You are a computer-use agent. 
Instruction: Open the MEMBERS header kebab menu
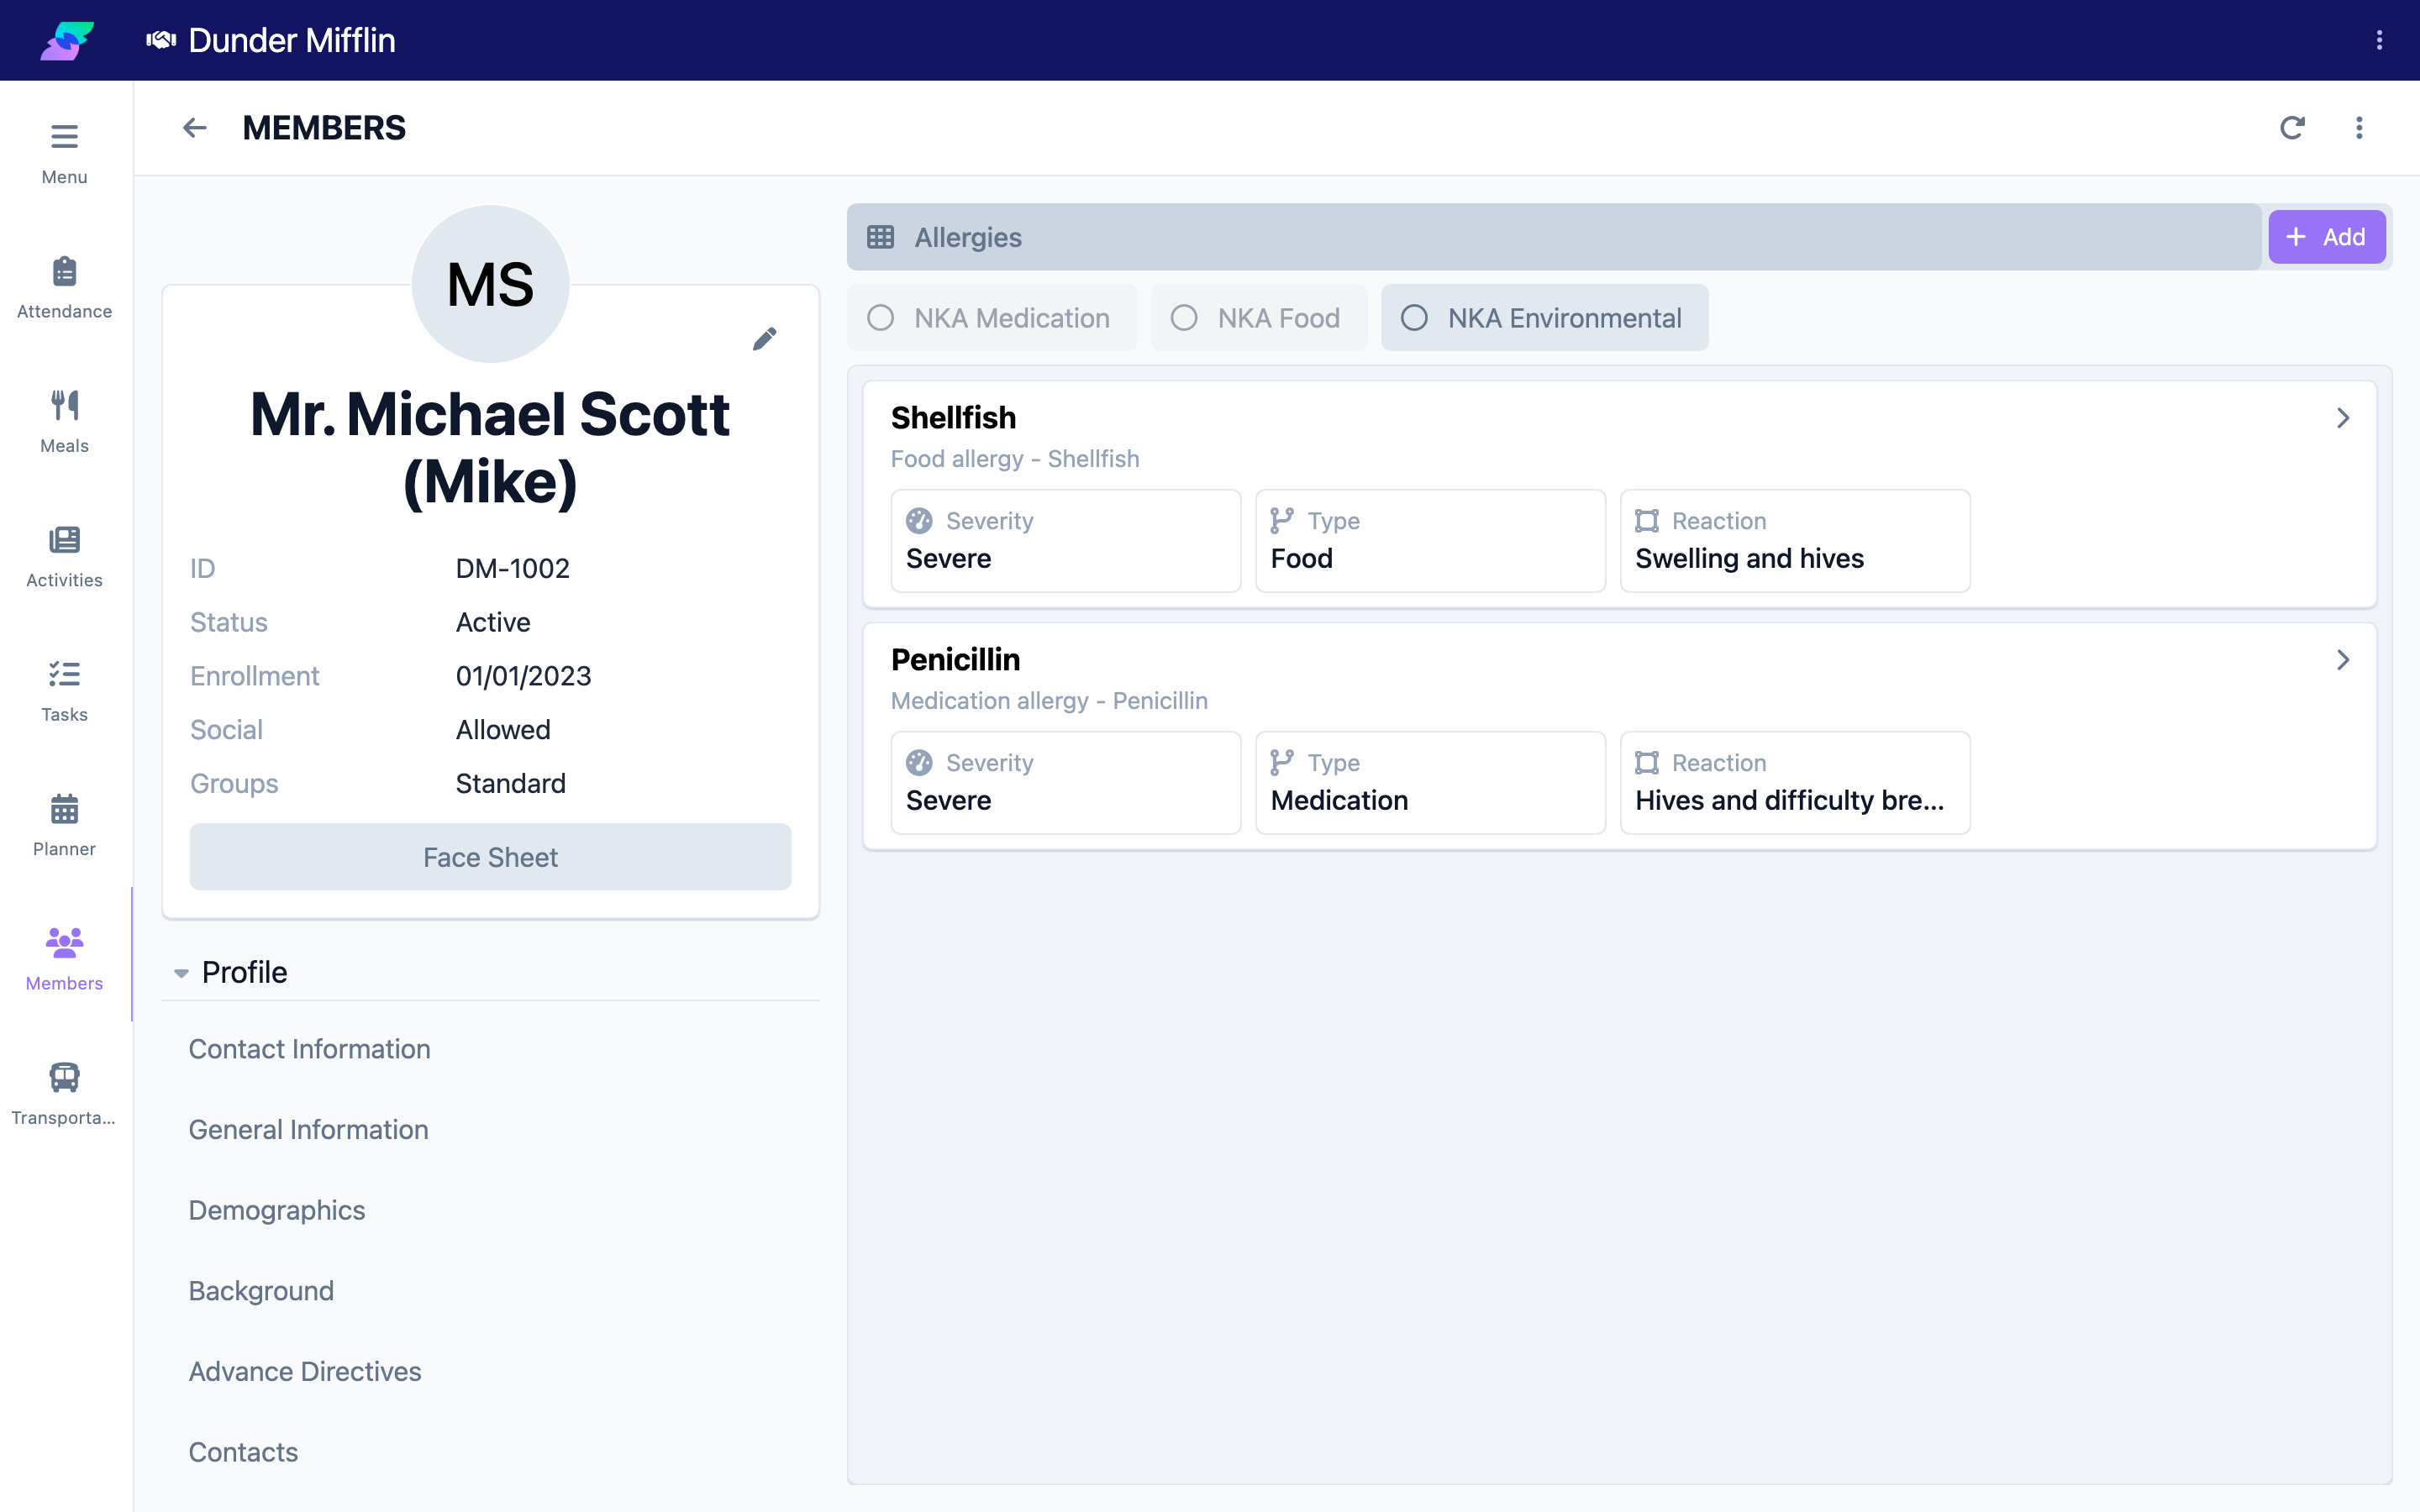click(2359, 128)
